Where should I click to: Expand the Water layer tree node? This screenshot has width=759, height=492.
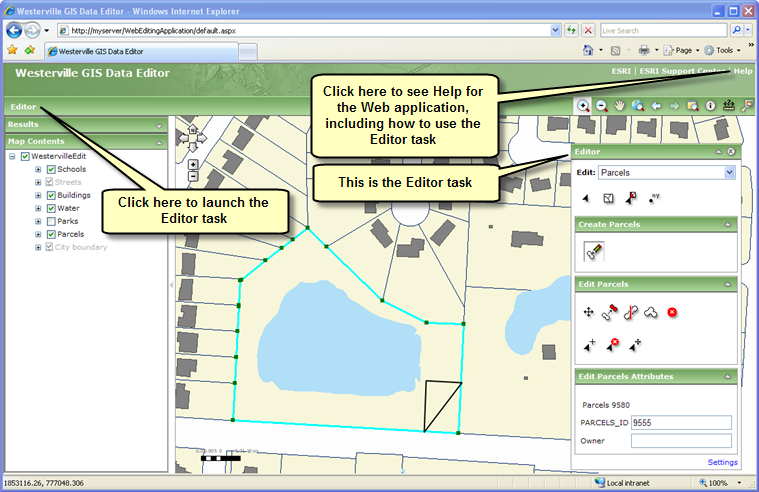point(38,208)
